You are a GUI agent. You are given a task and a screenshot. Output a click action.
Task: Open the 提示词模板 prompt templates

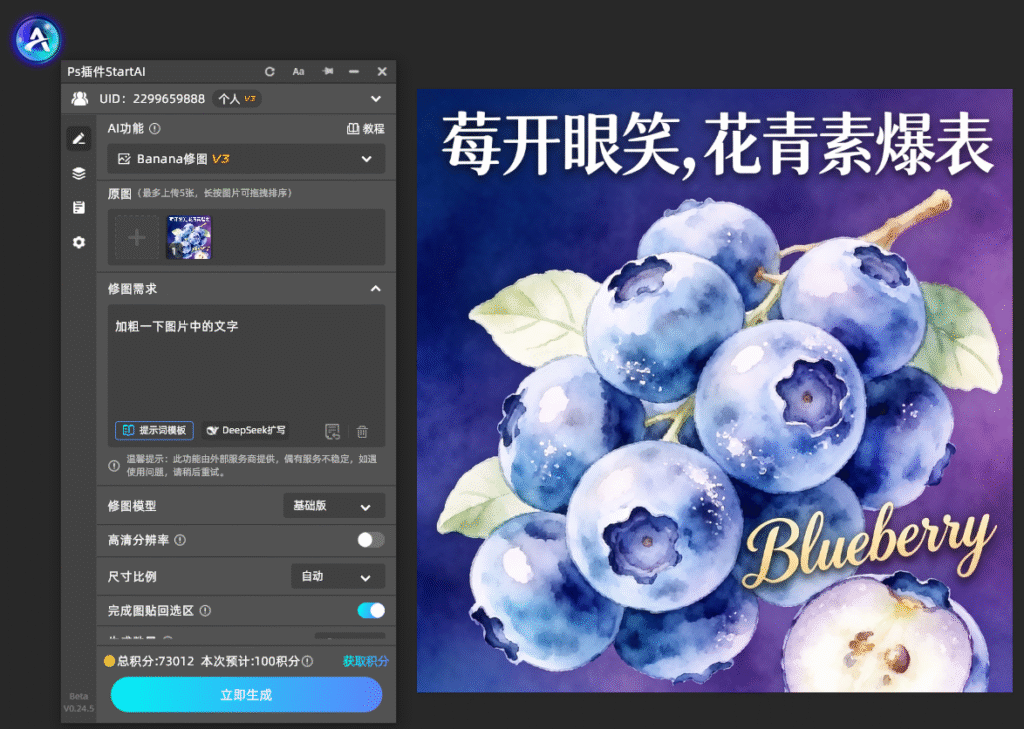click(154, 430)
